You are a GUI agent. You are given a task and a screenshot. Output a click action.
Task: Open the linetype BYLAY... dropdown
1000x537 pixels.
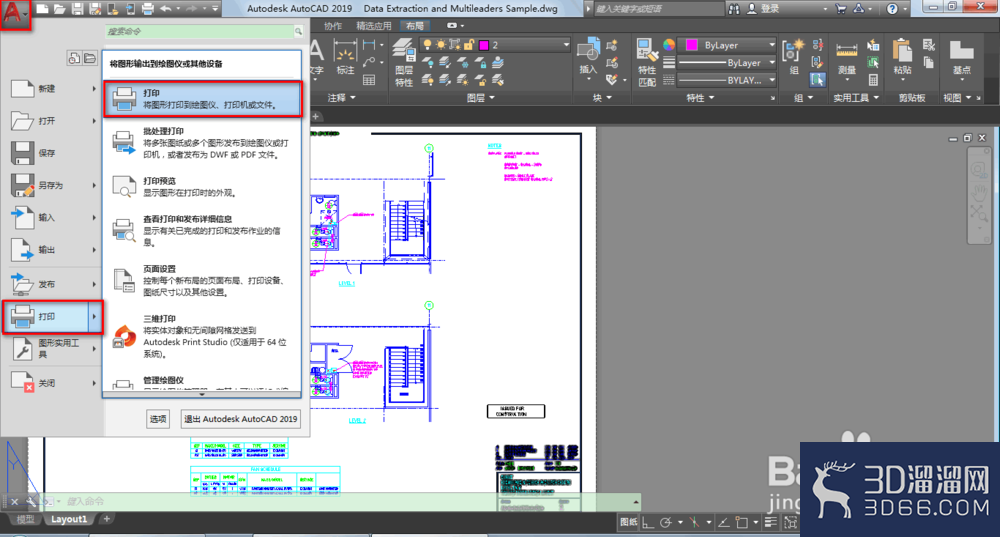click(x=727, y=80)
